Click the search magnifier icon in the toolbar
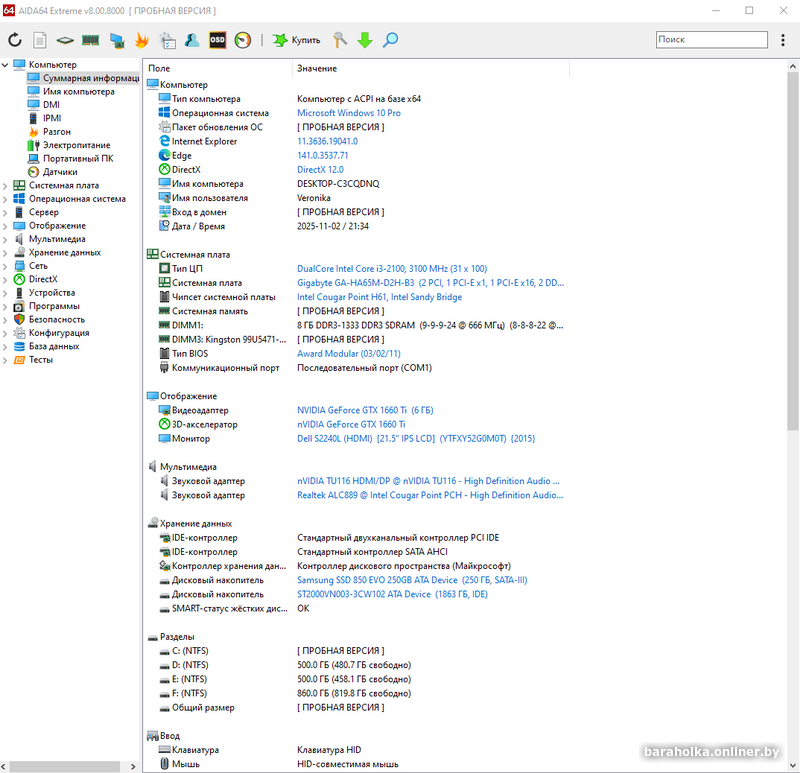 point(391,40)
